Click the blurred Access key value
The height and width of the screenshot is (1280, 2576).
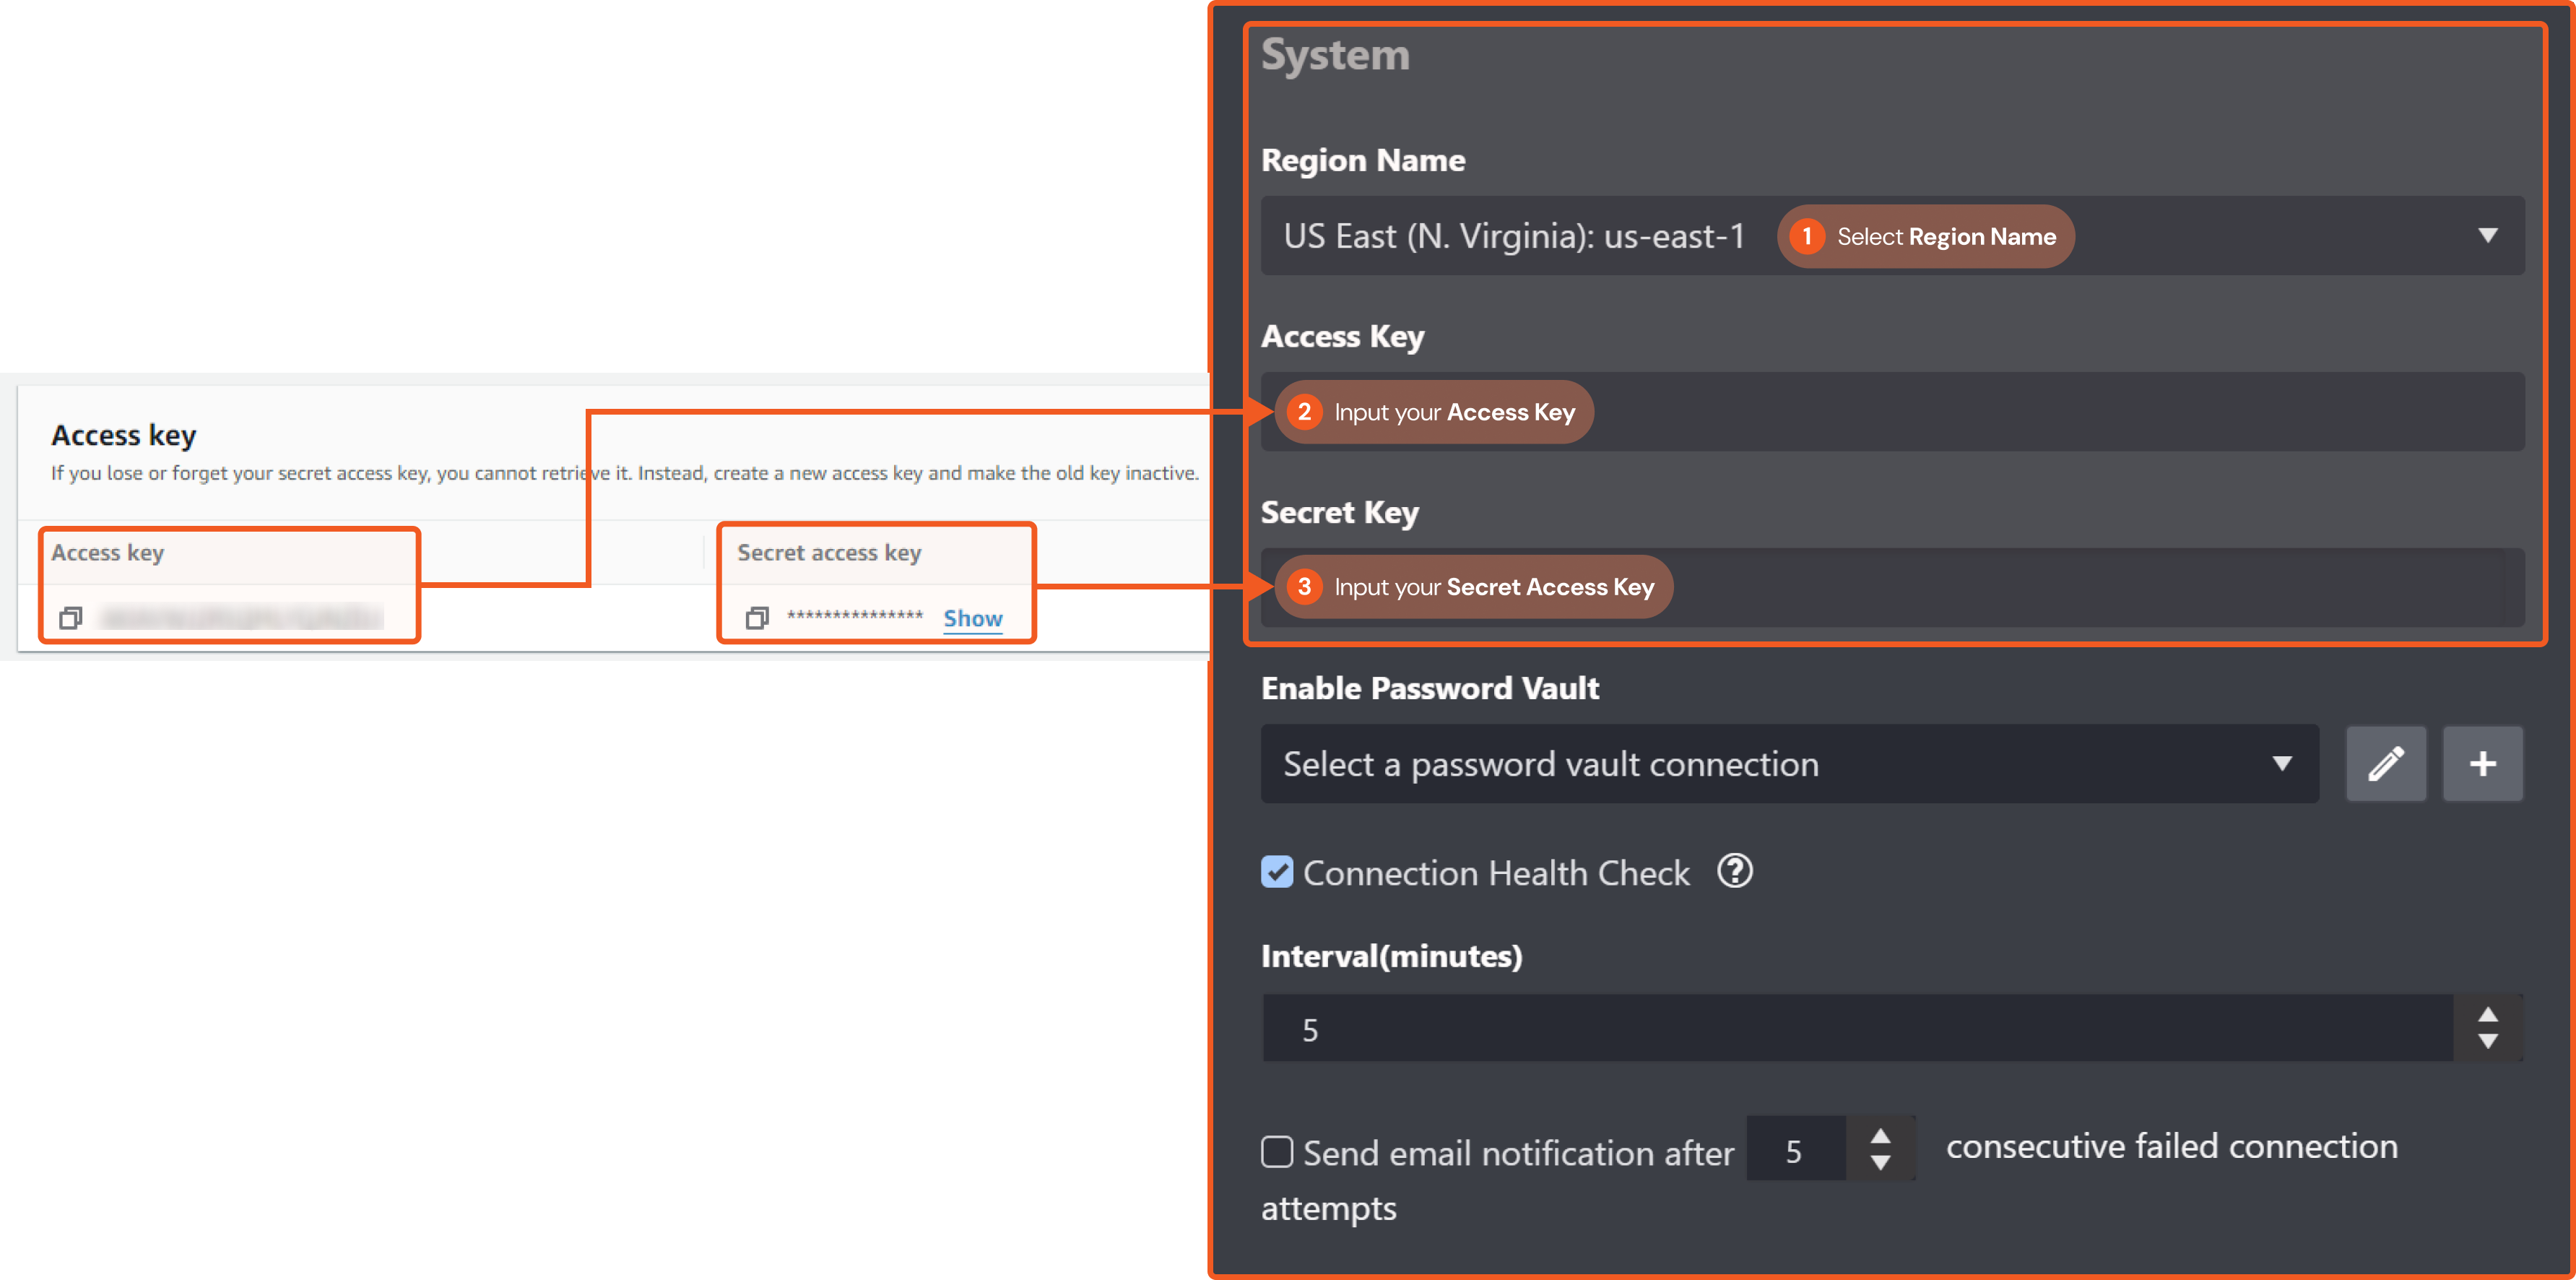pyautogui.click(x=240, y=618)
